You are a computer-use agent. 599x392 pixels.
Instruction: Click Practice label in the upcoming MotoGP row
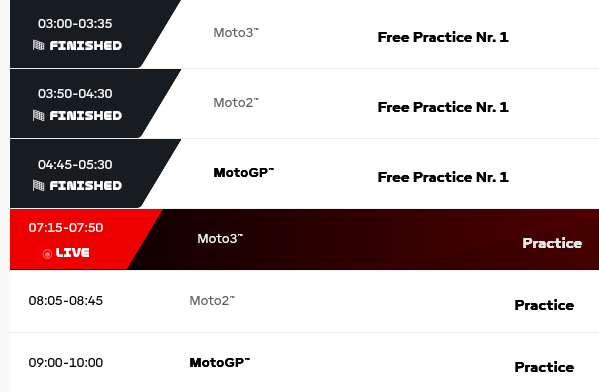[544, 367]
